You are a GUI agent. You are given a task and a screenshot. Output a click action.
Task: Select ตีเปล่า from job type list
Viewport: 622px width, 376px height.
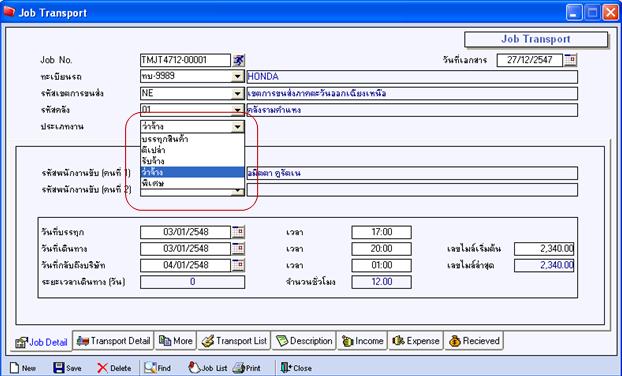point(192,150)
